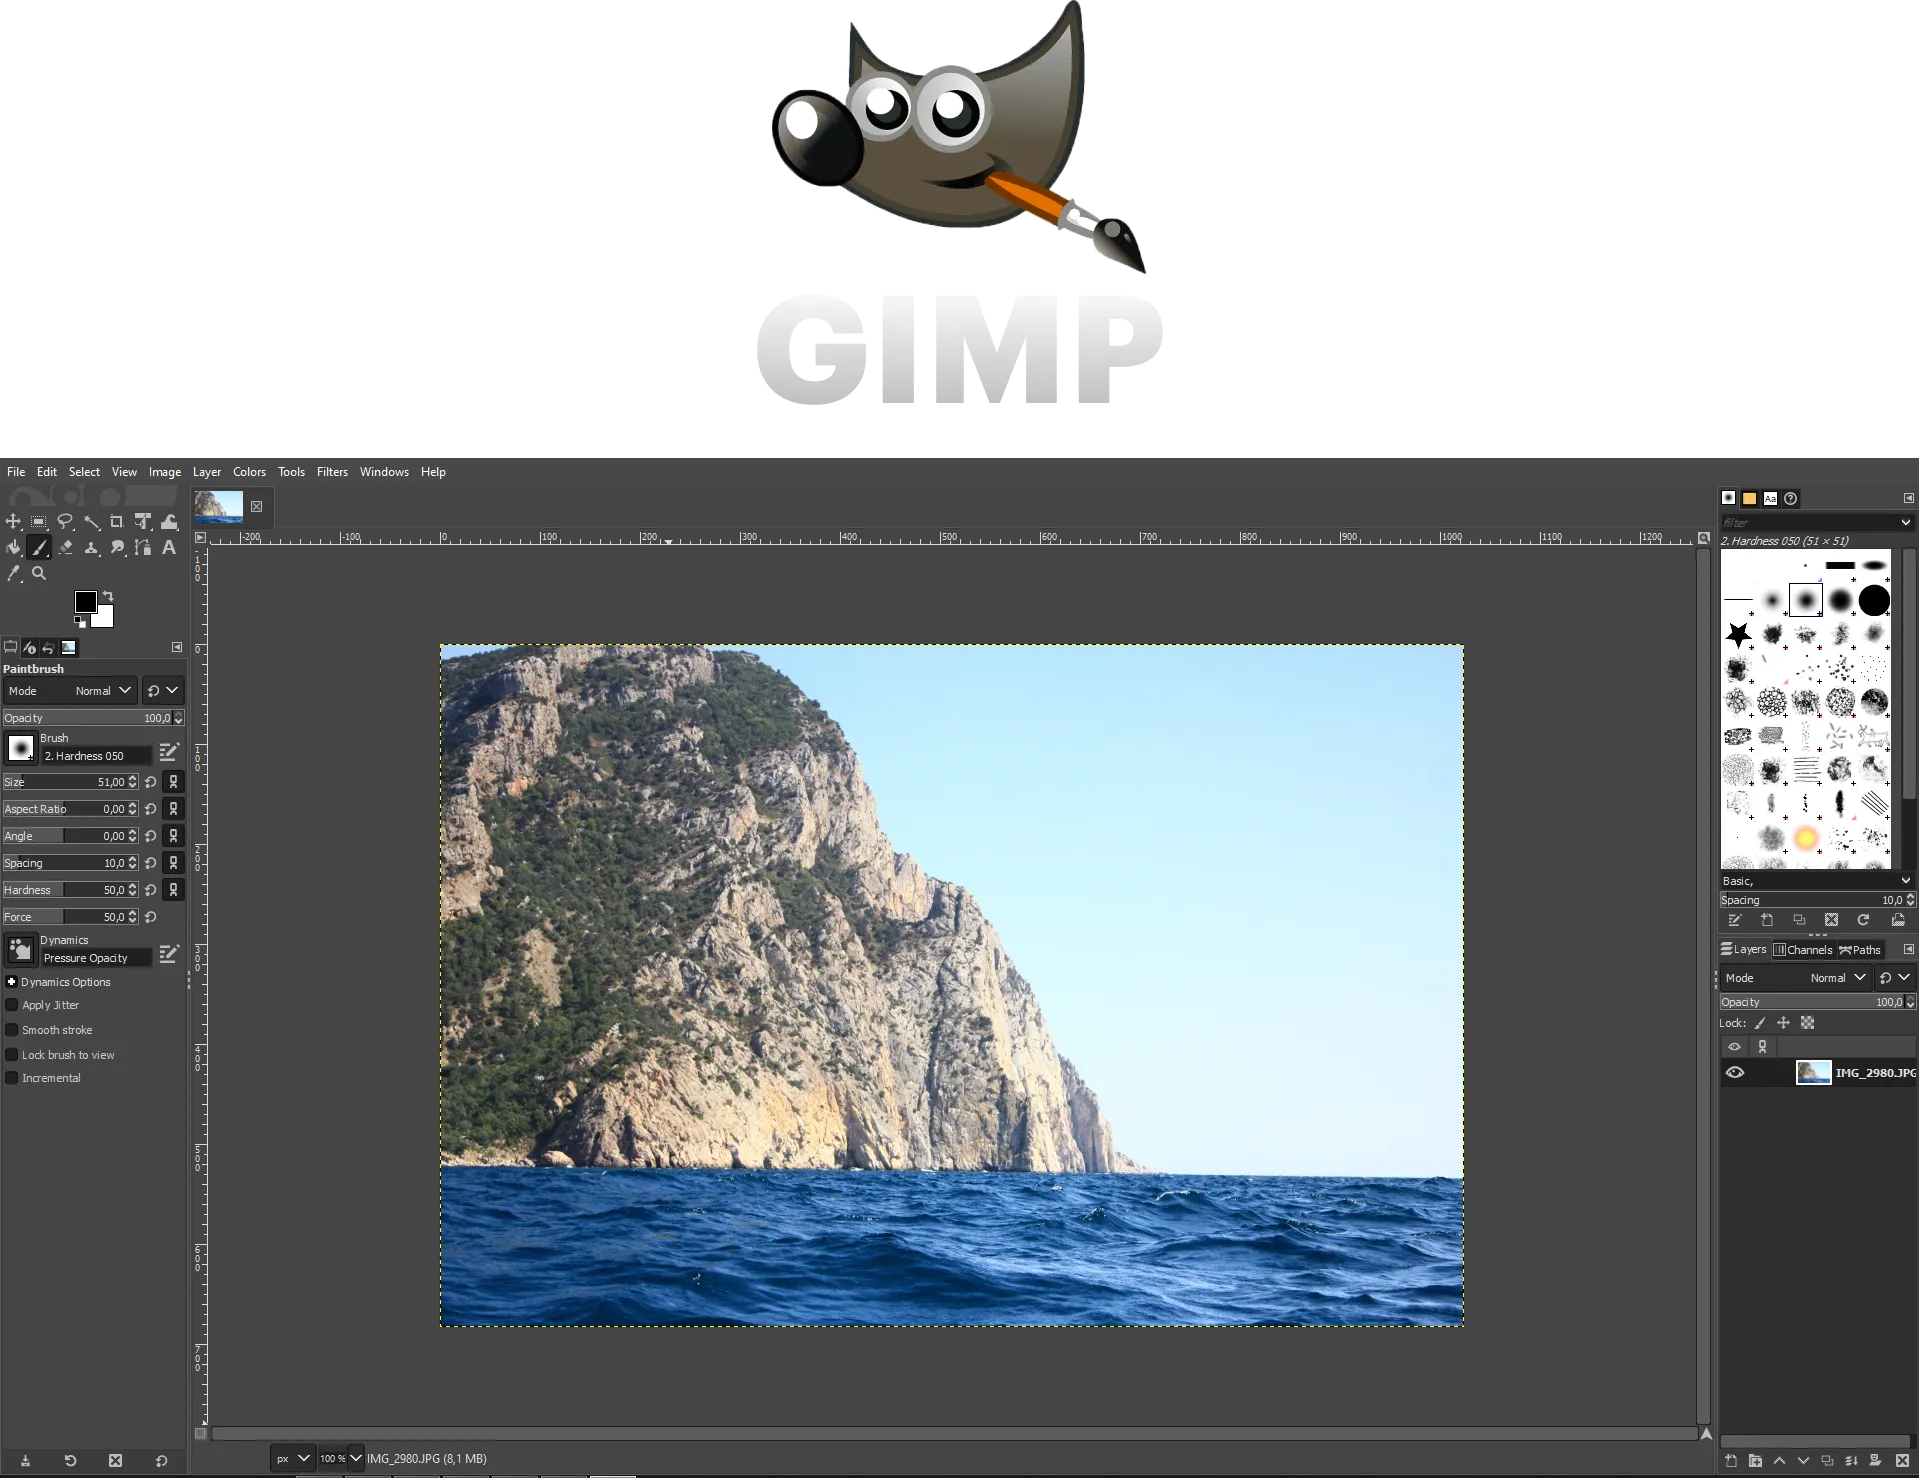Open the Basic tag dropdown in Brushes
The height and width of the screenshot is (1478, 1919).
1905,881
